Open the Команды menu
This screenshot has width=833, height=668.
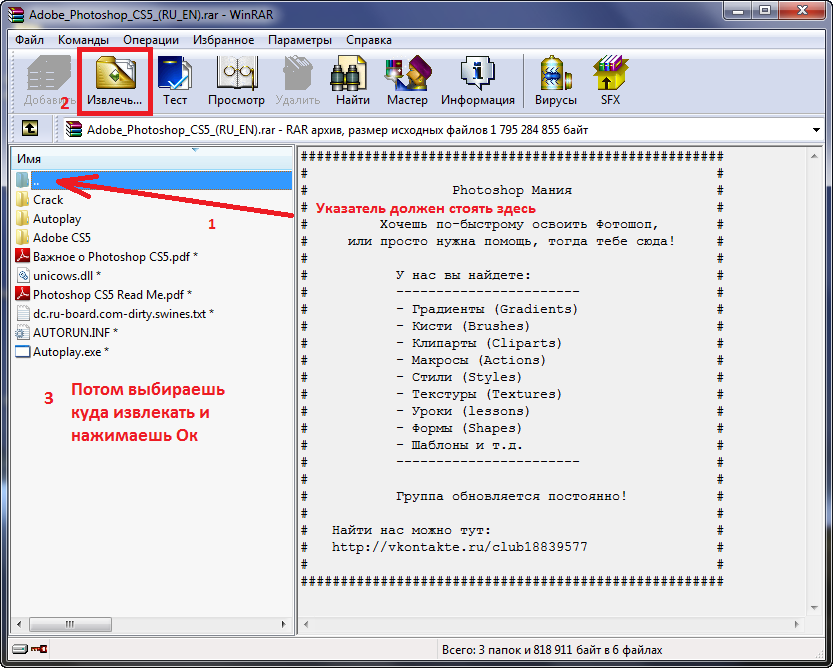click(83, 40)
